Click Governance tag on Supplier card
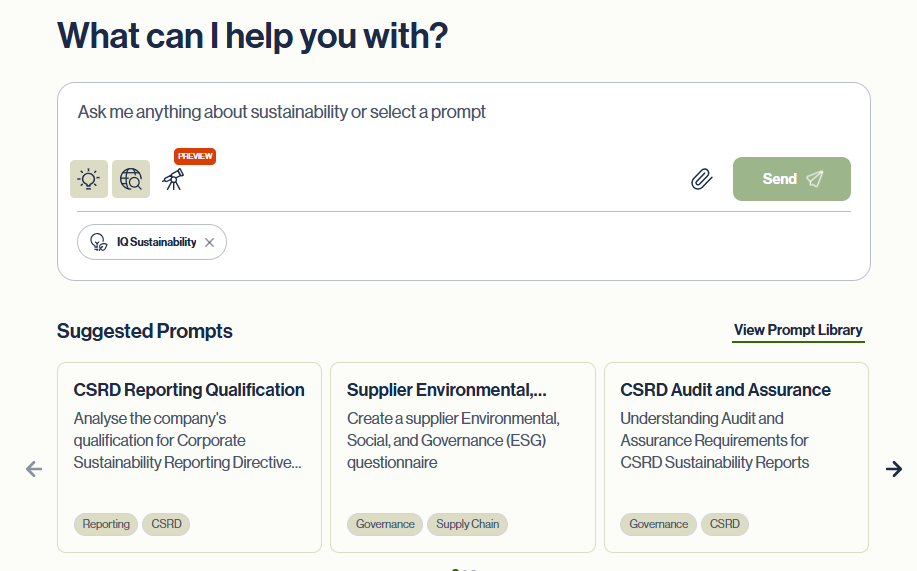Screen dimensions: 917x571 (385, 524)
